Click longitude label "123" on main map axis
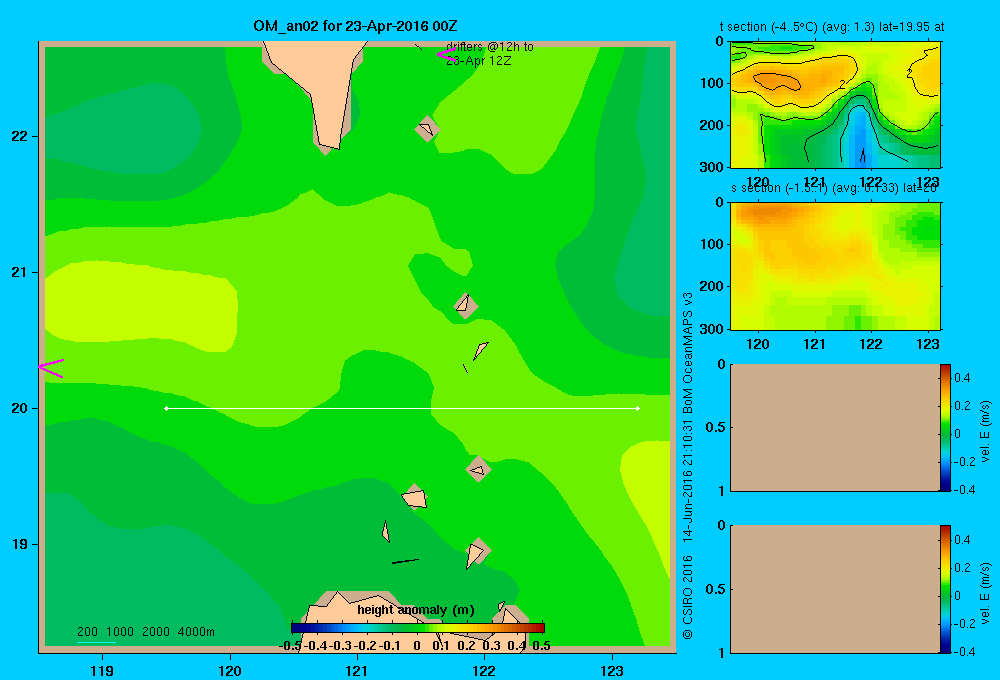 612,670
